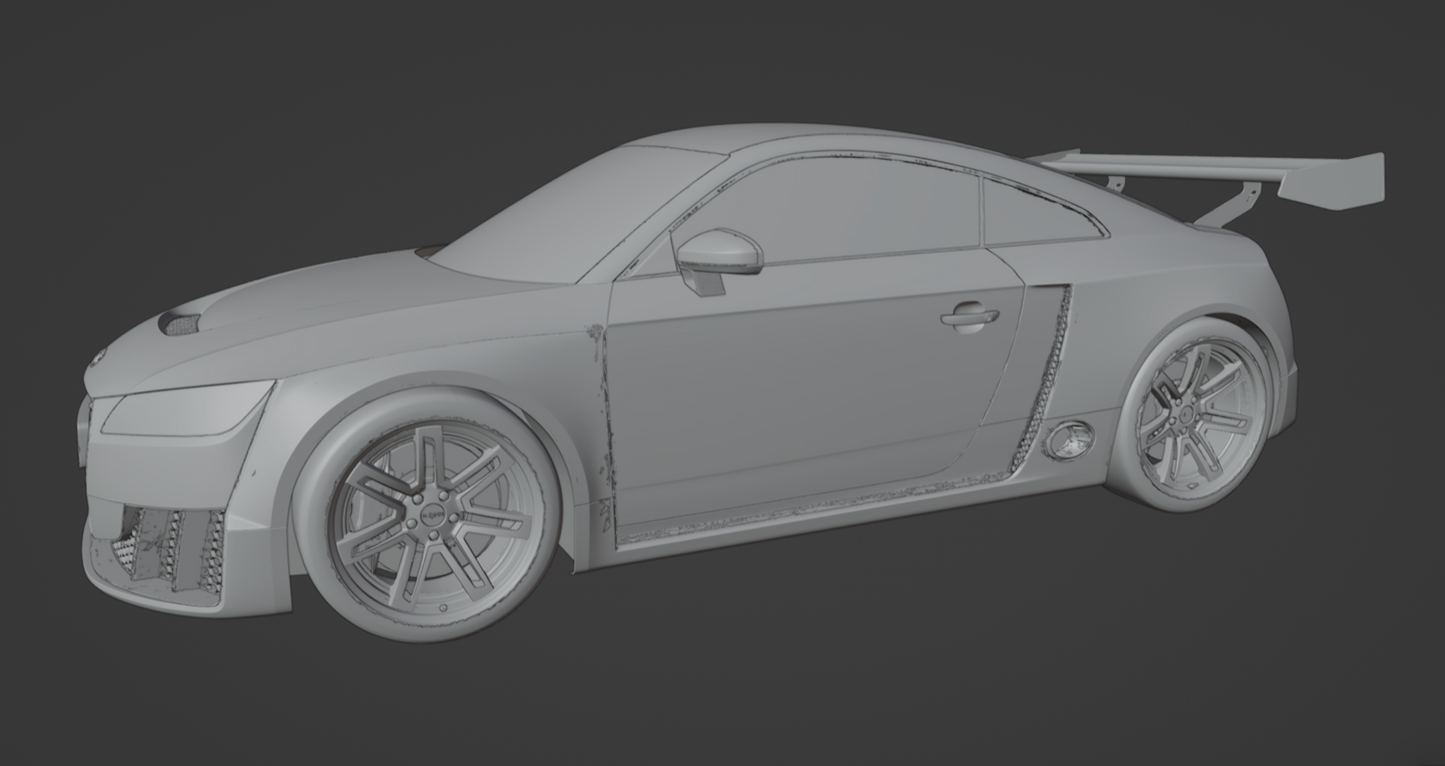Select the front wheel center hub cap

pyautogui.click(x=431, y=516)
